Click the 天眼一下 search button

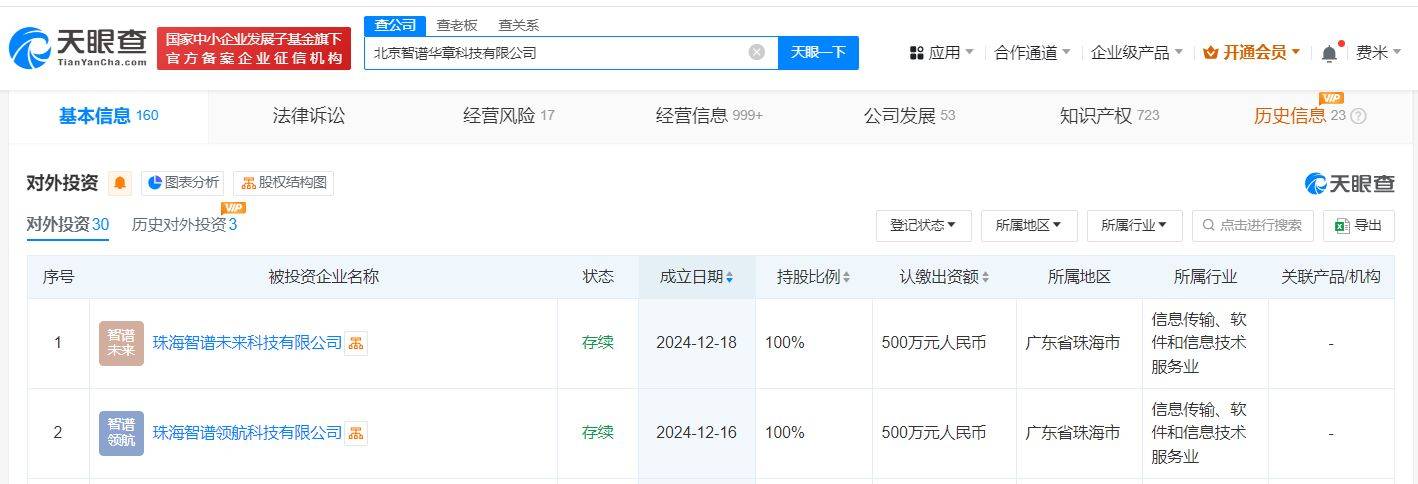click(x=818, y=53)
